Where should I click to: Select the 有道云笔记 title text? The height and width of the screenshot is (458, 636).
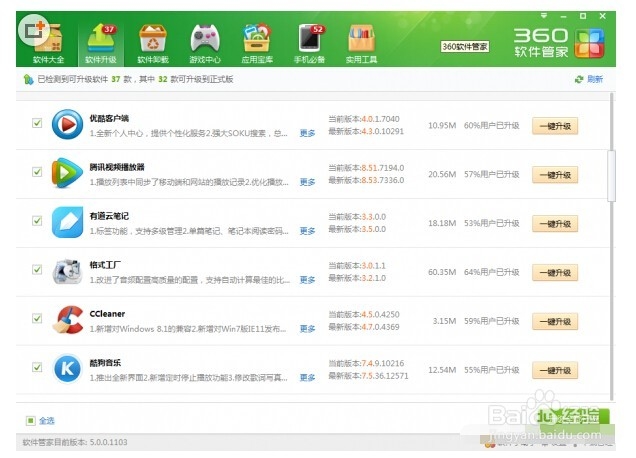click(109, 216)
